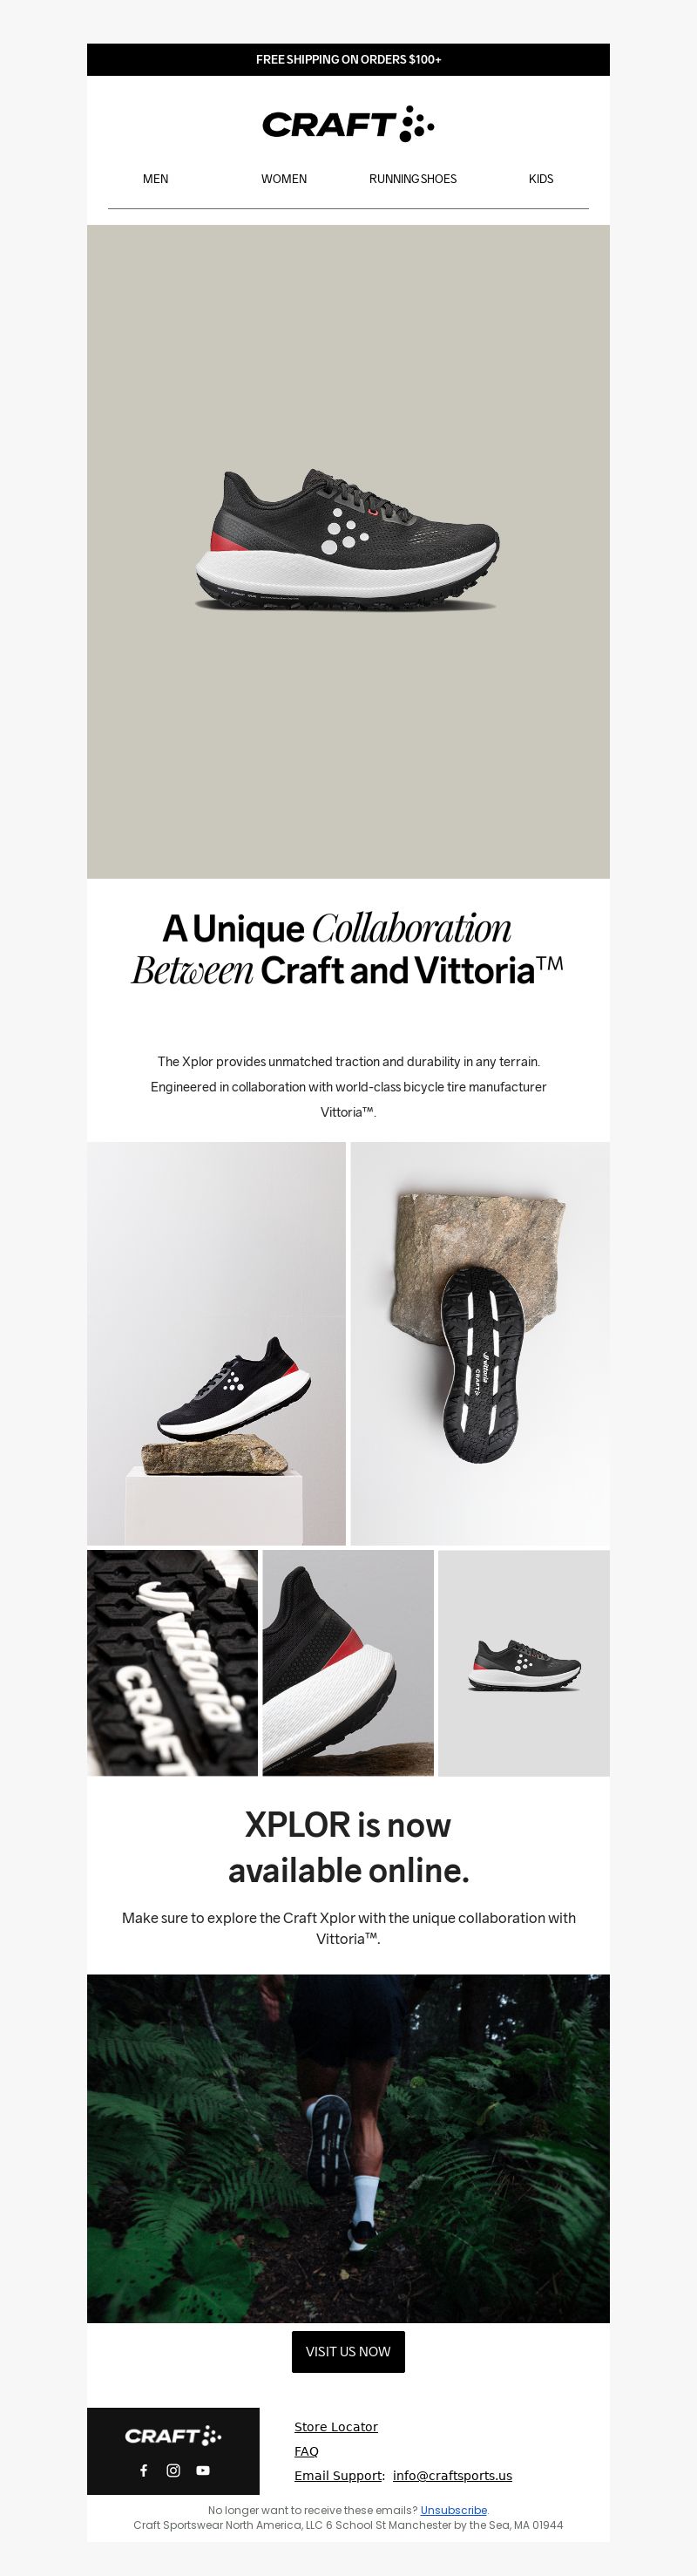Viewport: 697px width, 2576px height.
Task: Click the white Craft footer logo
Action: [173, 2435]
